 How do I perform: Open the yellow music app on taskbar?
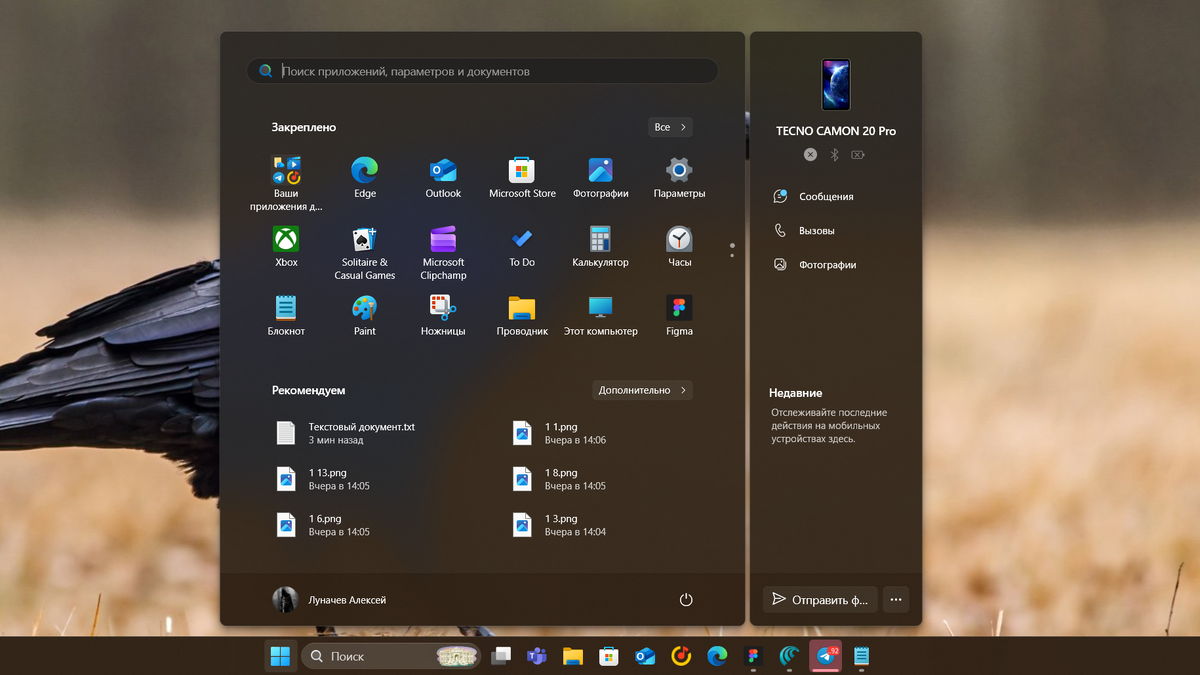(x=681, y=656)
